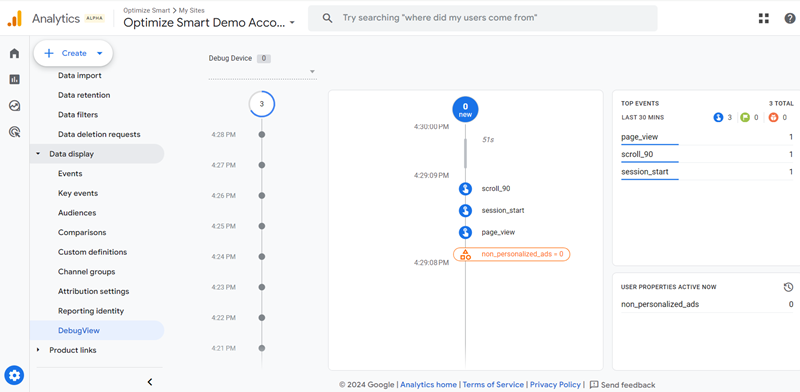Click the orange errors bug icon
Image resolution: width=800 pixels, height=392 pixels.
point(773,117)
